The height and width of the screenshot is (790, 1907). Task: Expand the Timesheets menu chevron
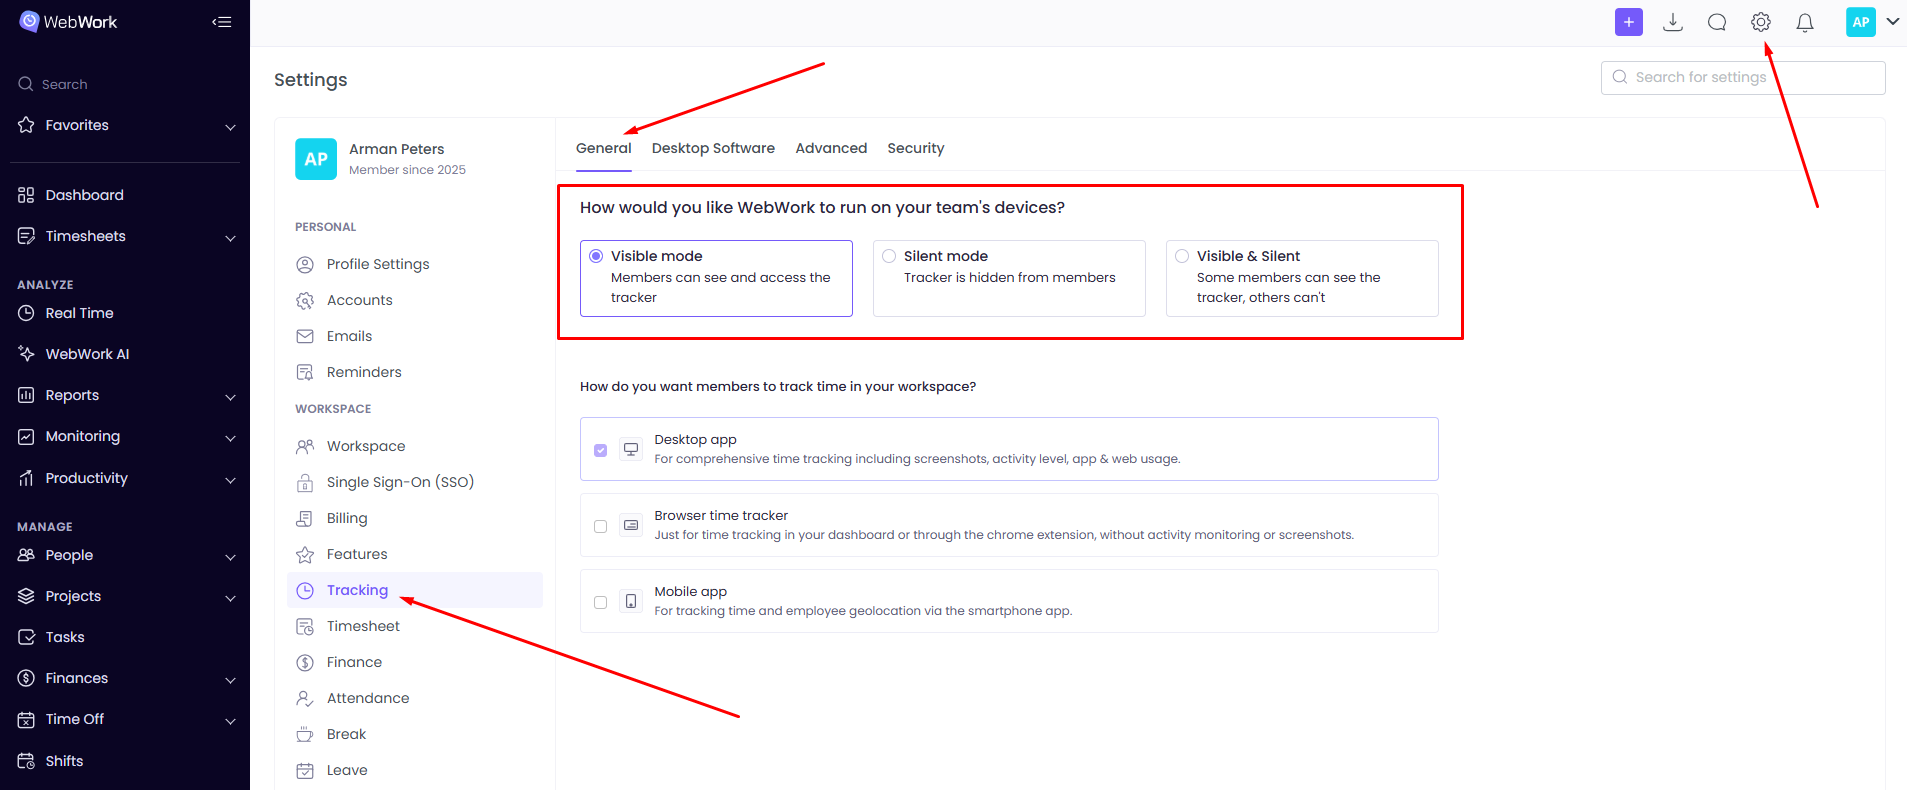(x=230, y=238)
